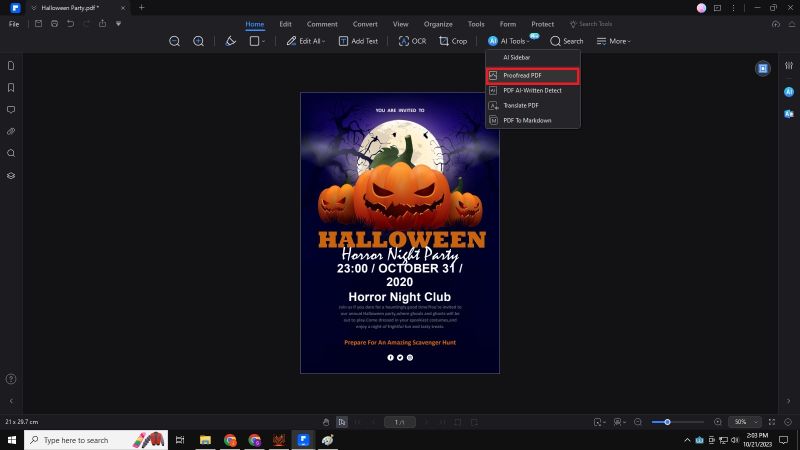
Task: Switch to the View tab
Action: [401, 24]
